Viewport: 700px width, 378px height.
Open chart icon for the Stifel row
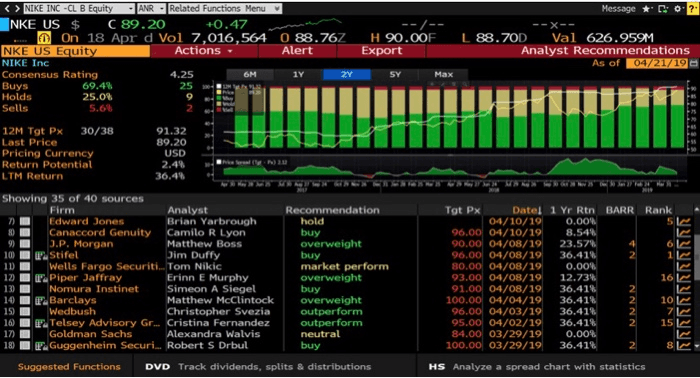683,255
